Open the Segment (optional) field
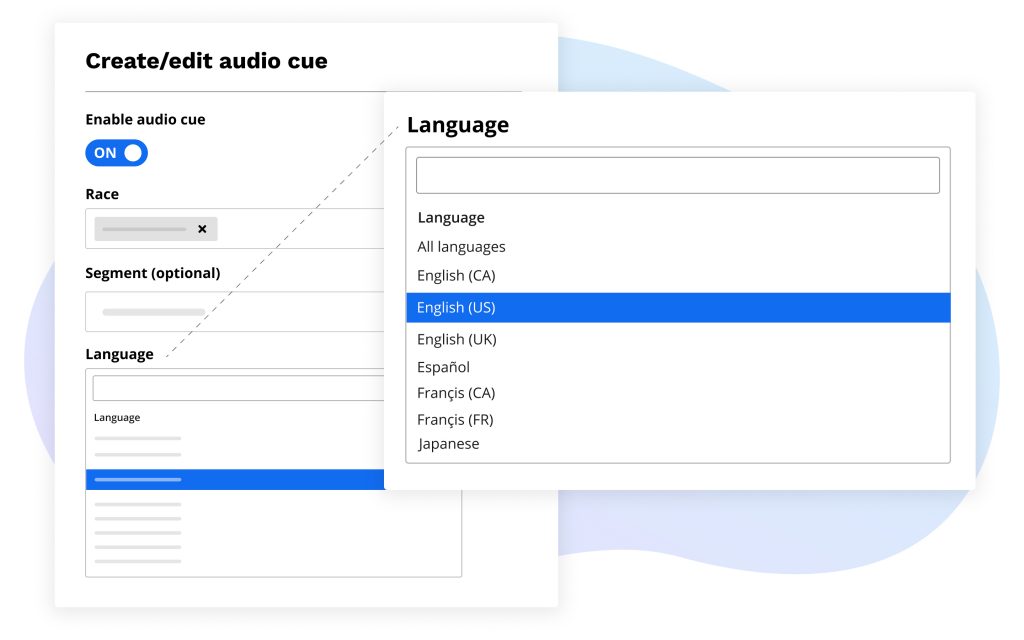 [x=234, y=312]
